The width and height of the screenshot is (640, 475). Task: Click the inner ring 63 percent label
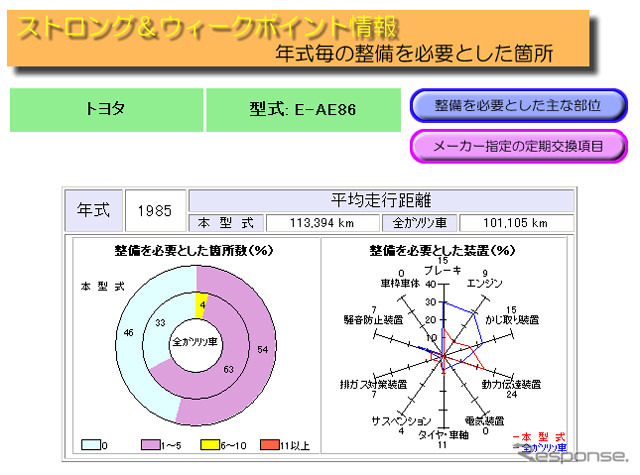pos(229,369)
